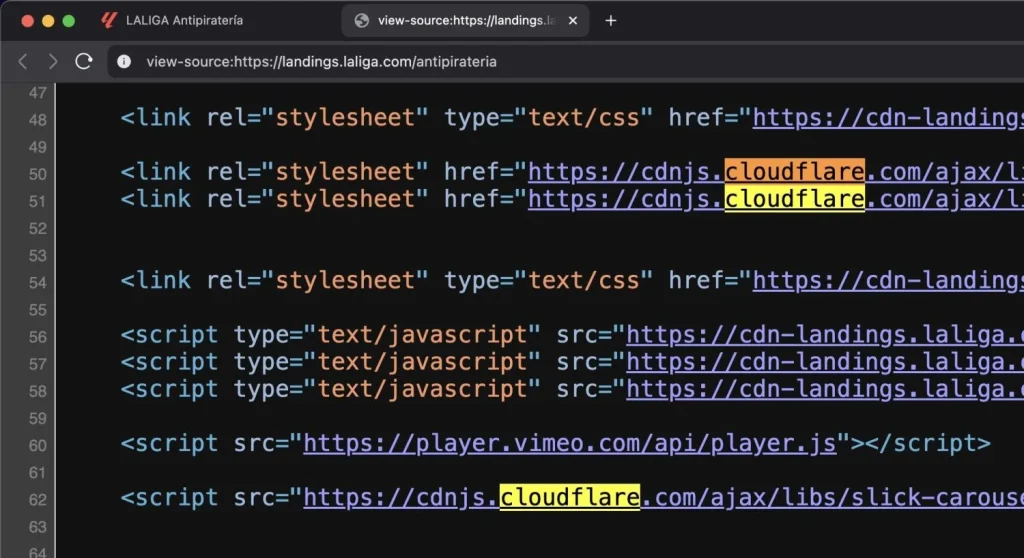Open the cdn-landings stylesheet link on line 48

[x=888, y=118]
